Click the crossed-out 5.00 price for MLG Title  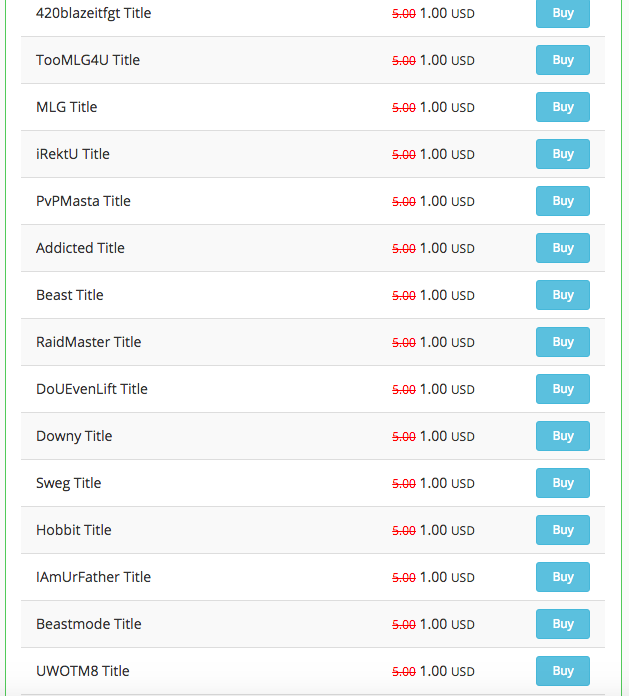pos(403,108)
